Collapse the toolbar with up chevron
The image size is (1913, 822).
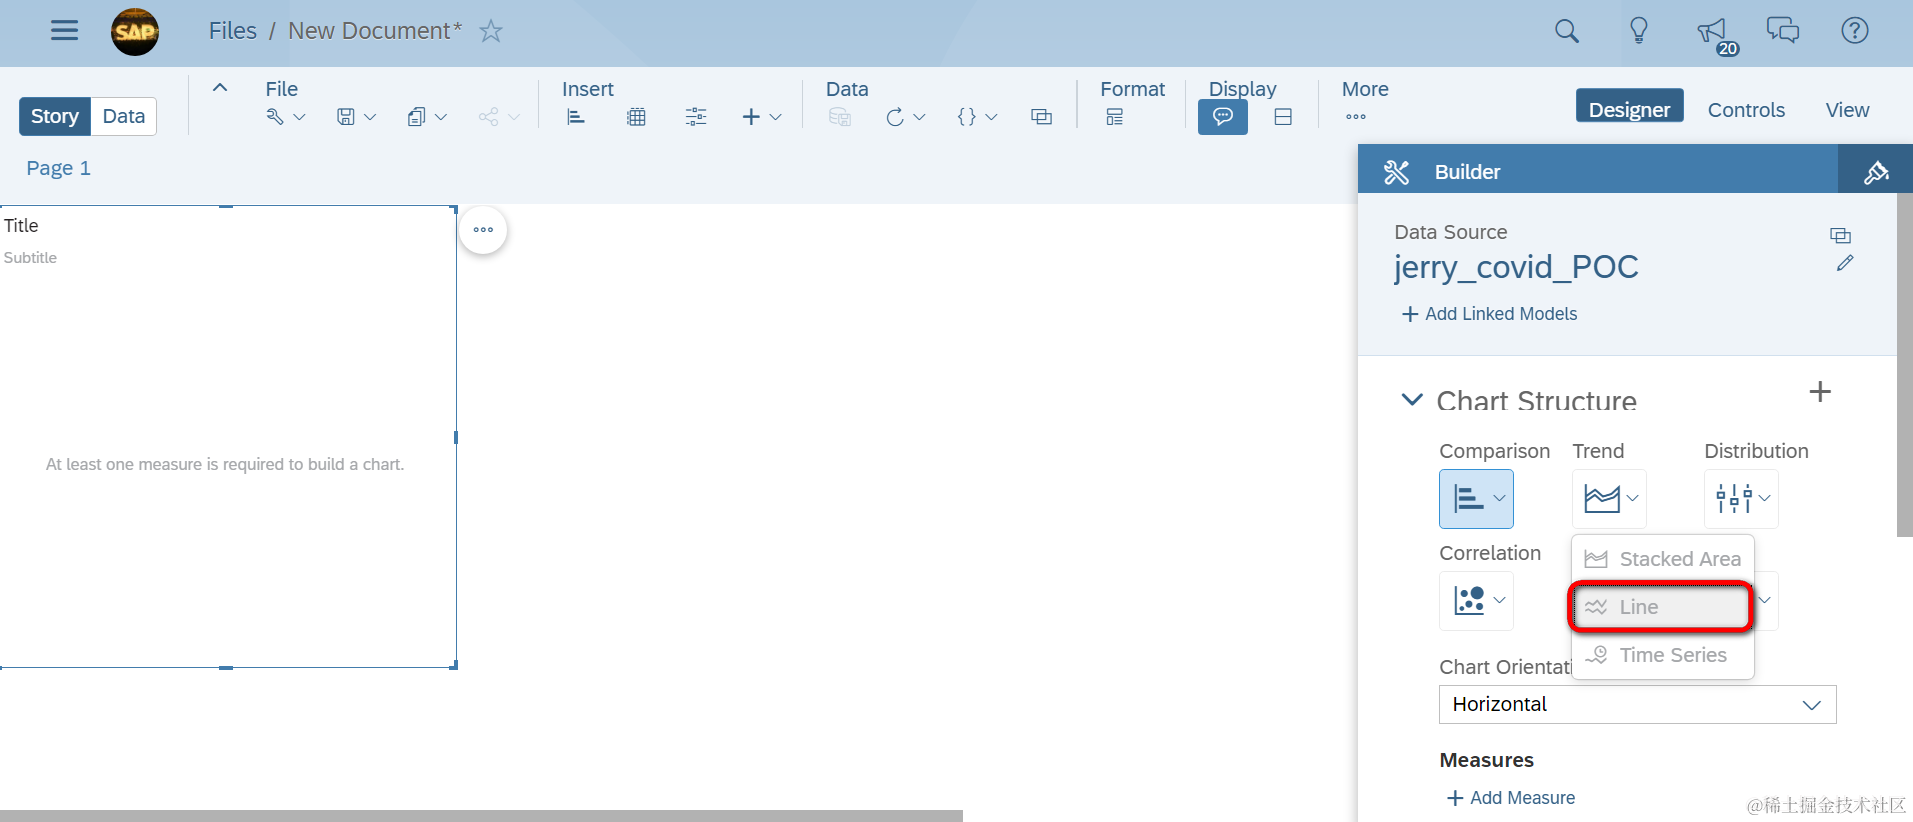coord(220,87)
